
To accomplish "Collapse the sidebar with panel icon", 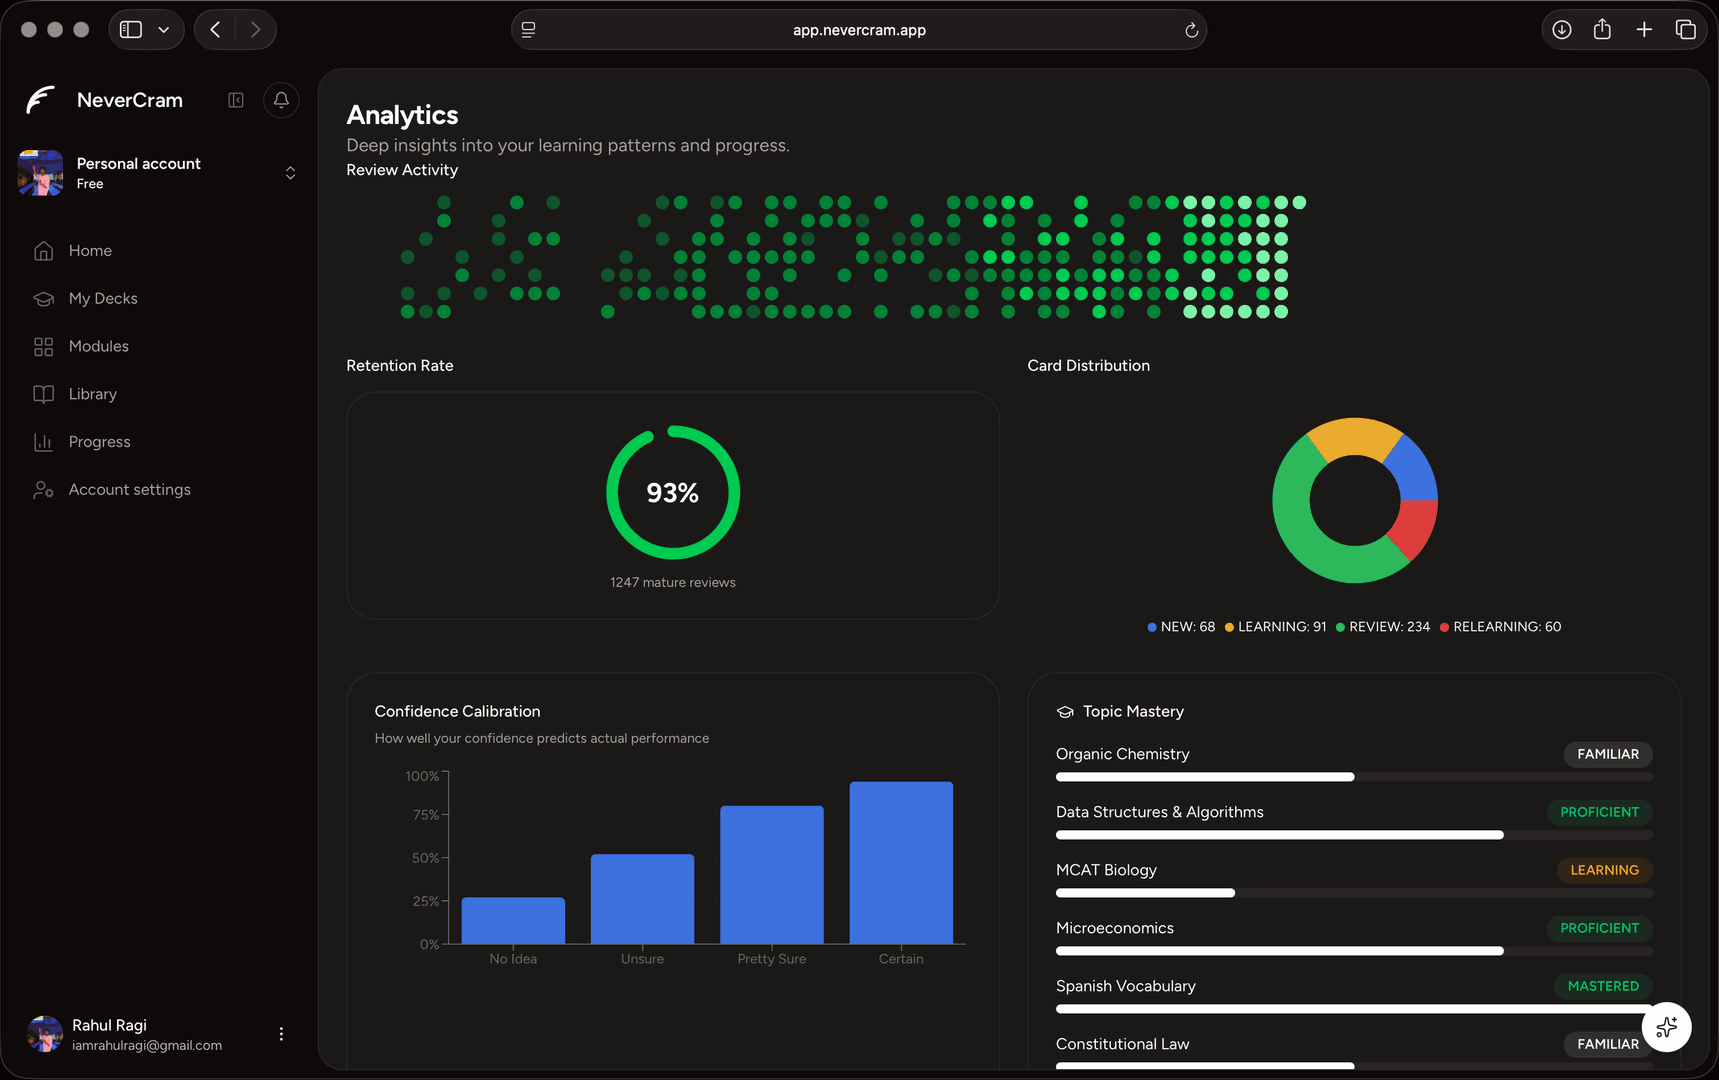I will pos(236,100).
